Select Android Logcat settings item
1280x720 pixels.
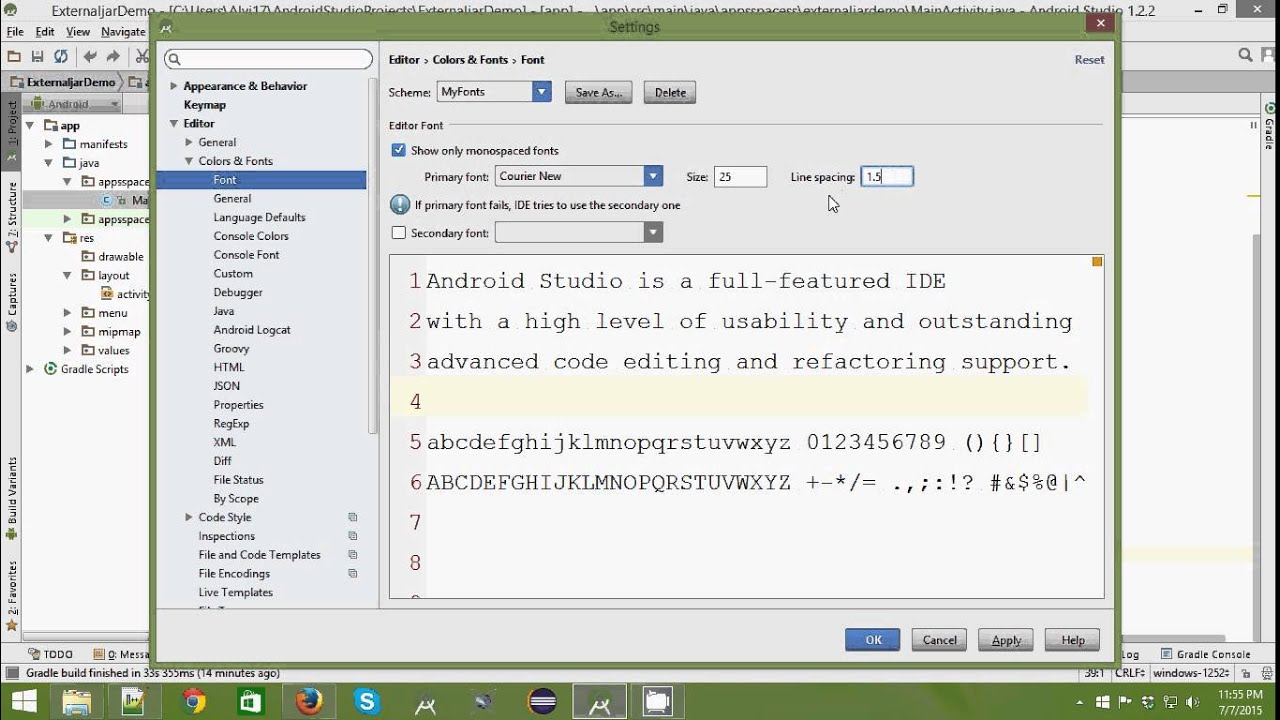252,330
